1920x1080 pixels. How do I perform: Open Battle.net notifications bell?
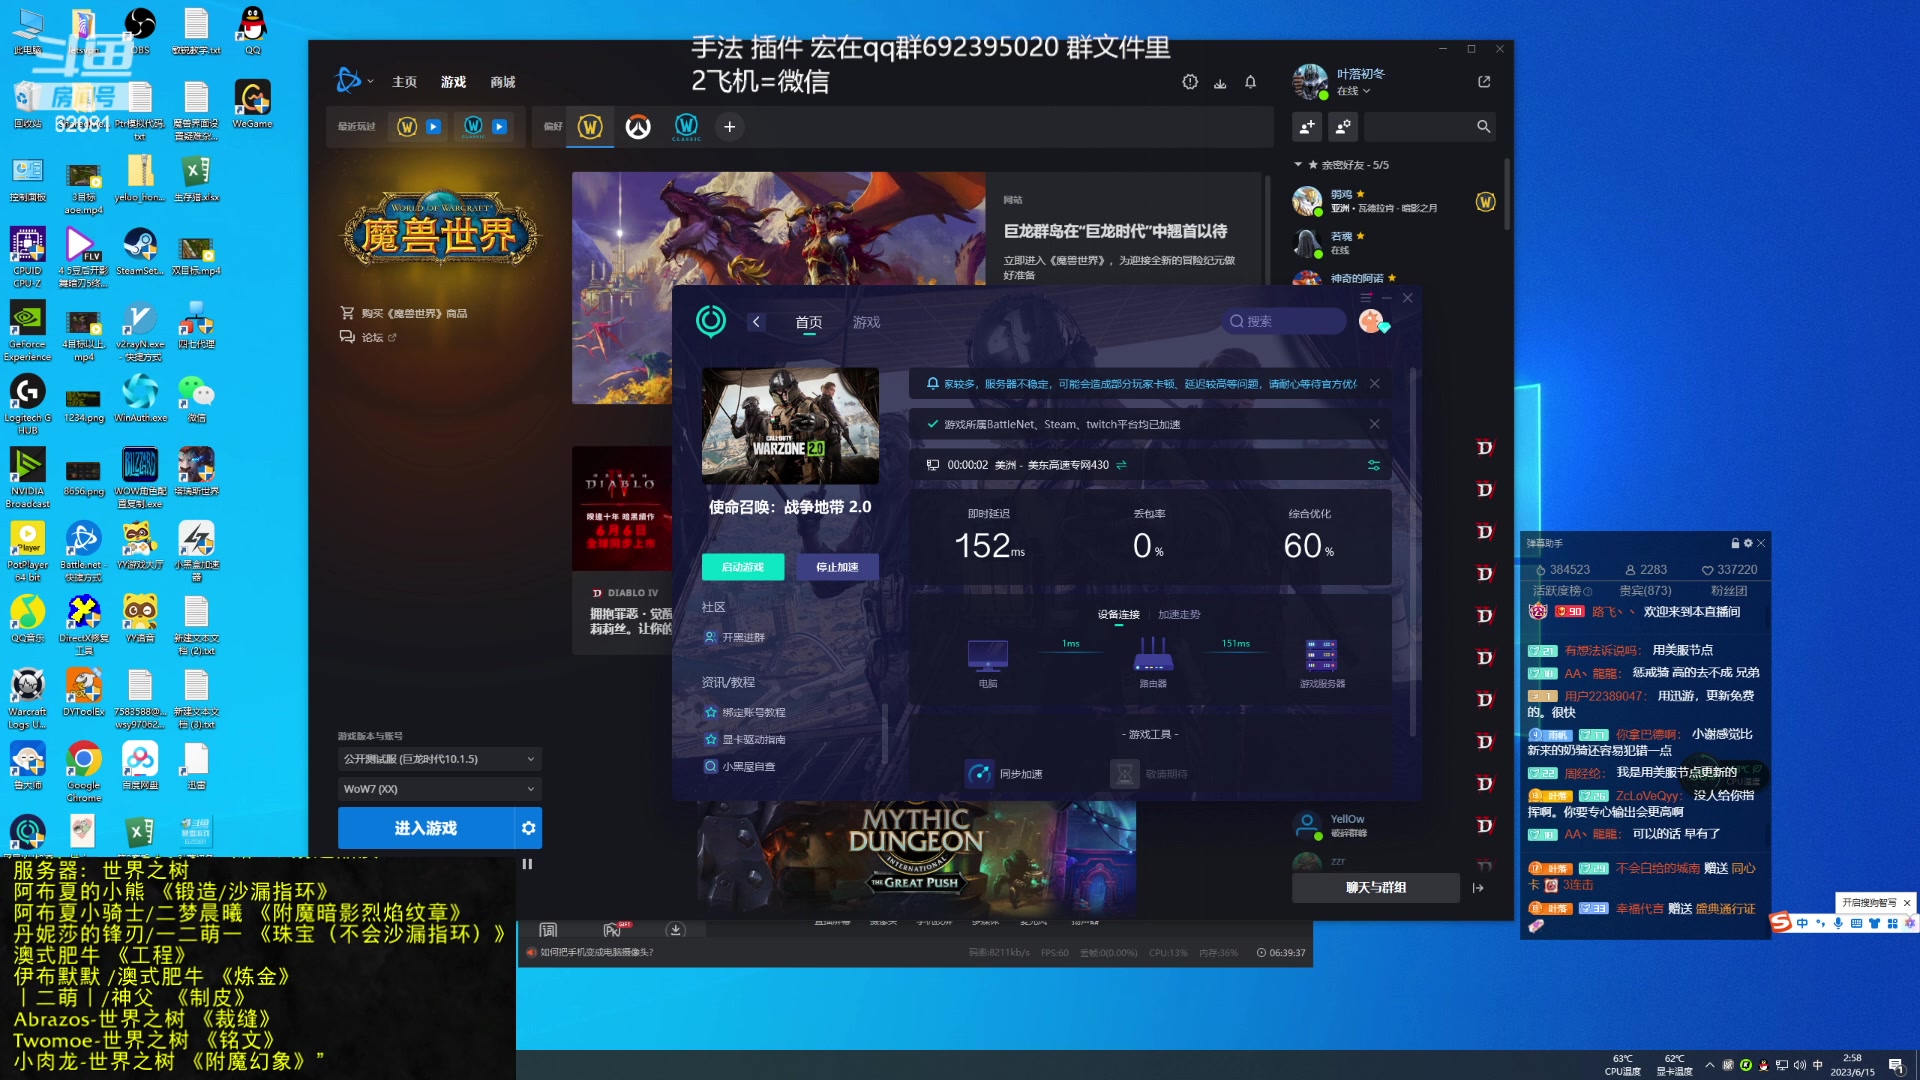click(x=1250, y=83)
